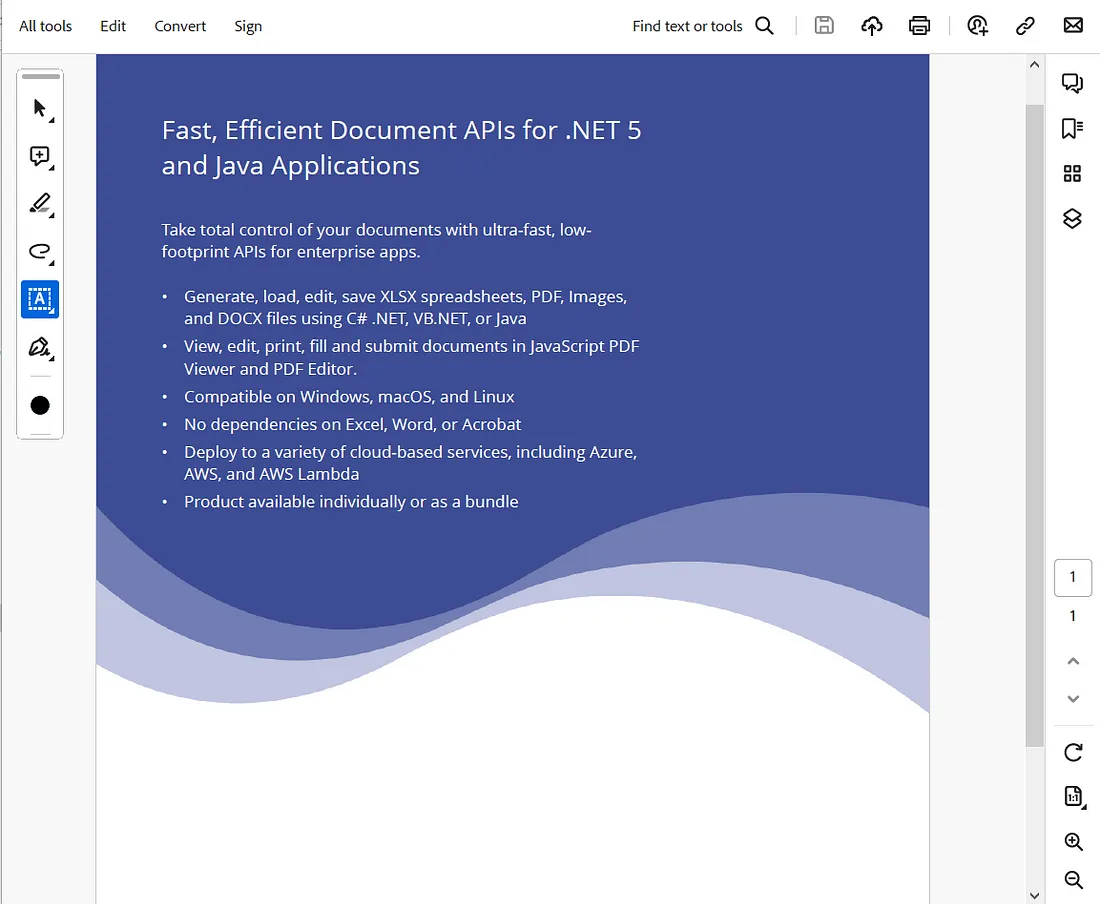The width and height of the screenshot is (1100, 904).
Task: Open the Comments panel
Action: 1072,84
